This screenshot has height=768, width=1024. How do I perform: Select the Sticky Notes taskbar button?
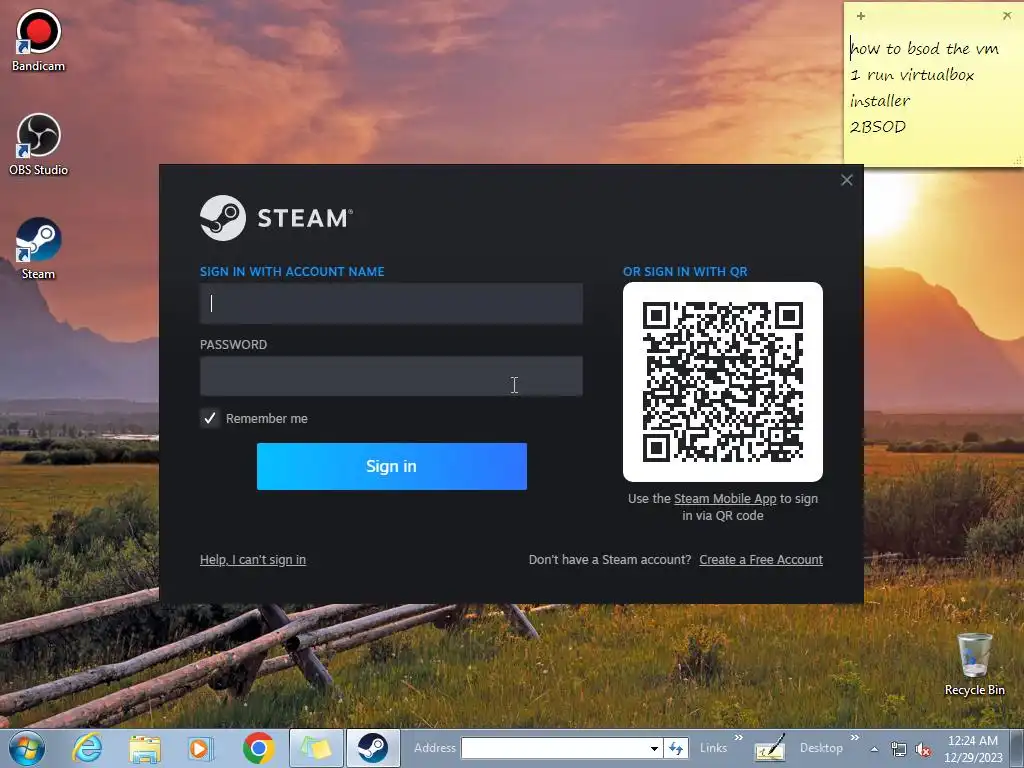[316, 748]
